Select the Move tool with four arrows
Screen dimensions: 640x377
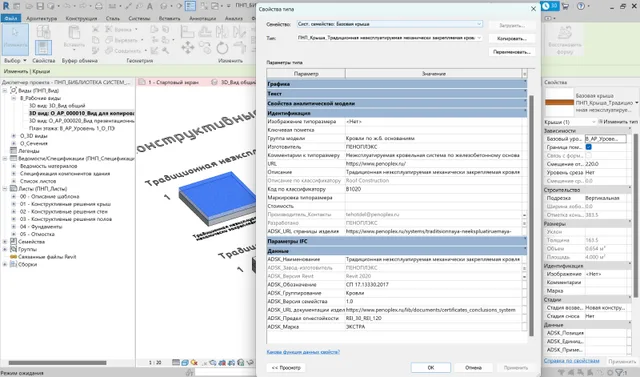point(188,48)
